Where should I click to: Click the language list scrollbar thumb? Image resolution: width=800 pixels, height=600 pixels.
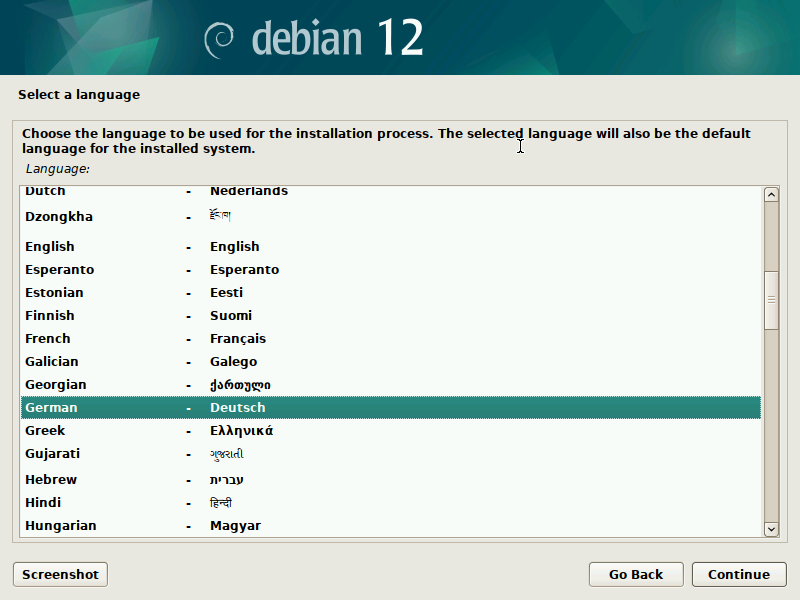pos(771,299)
